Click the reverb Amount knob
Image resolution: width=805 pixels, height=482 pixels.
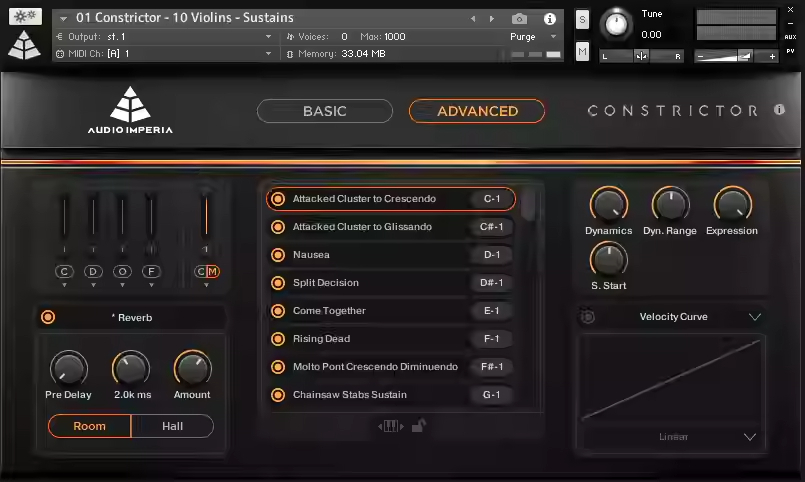[193, 369]
